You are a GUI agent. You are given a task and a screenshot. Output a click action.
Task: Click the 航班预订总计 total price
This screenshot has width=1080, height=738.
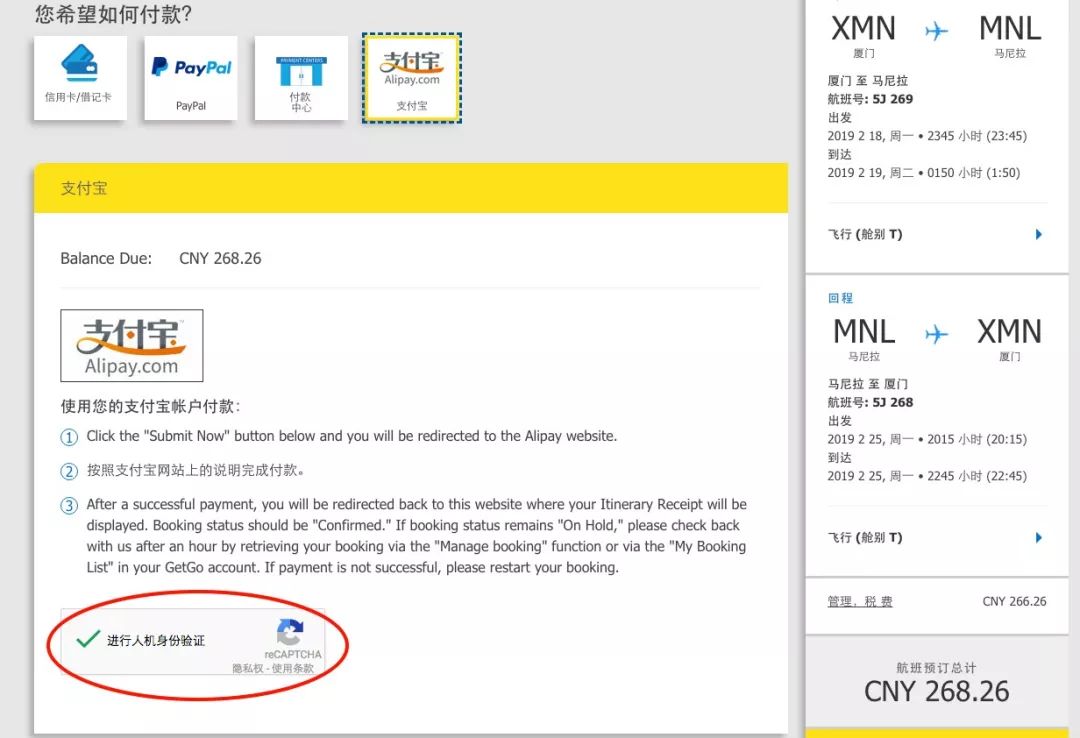pos(936,691)
